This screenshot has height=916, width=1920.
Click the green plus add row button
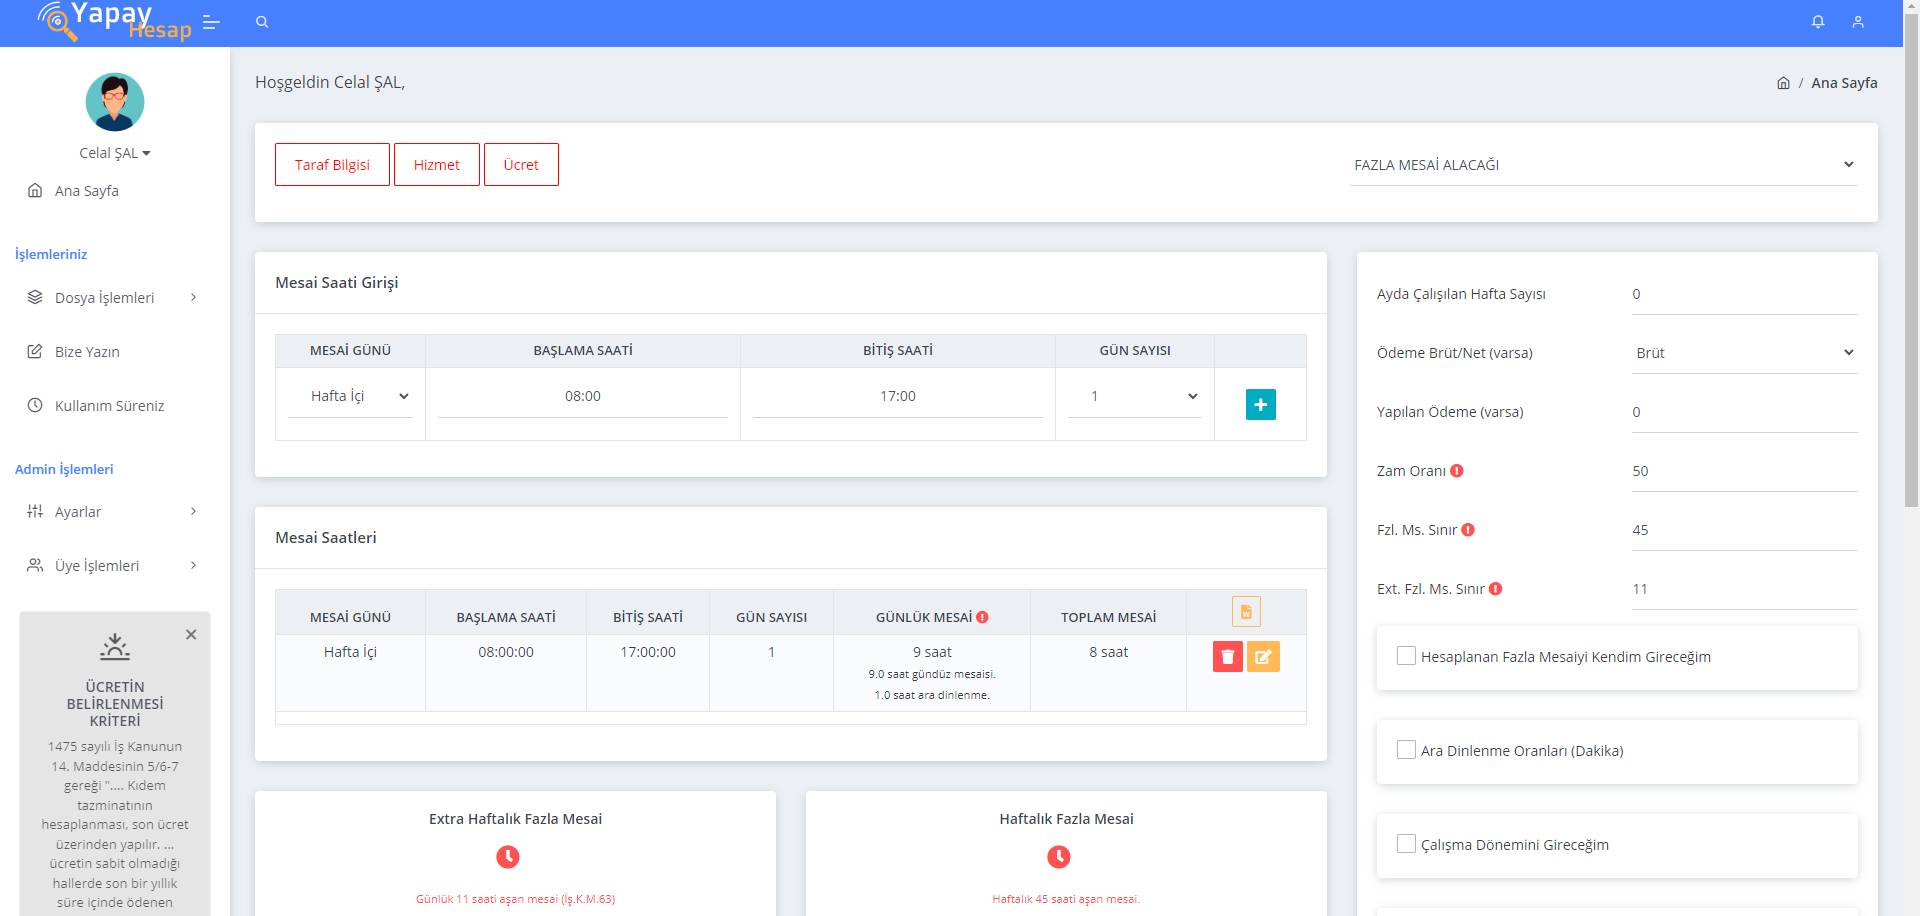1260,405
